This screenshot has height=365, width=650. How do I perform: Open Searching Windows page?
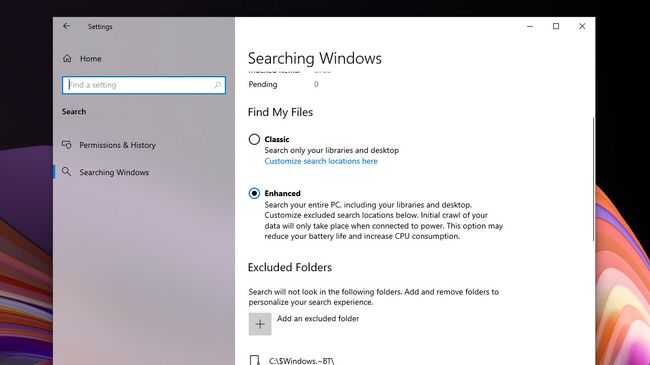coord(114,172)
